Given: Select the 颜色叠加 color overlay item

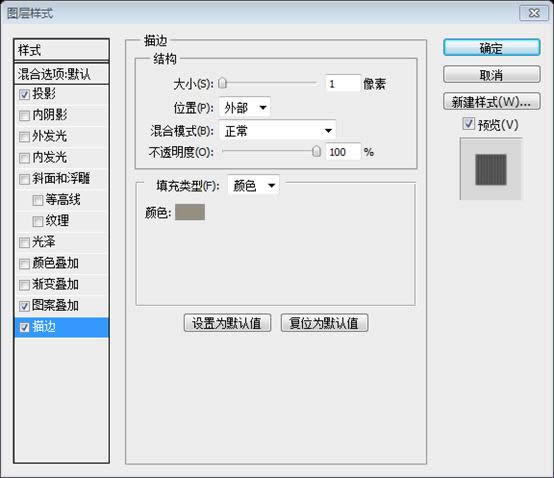Looking at the screenshot, I should click(61, 263).
